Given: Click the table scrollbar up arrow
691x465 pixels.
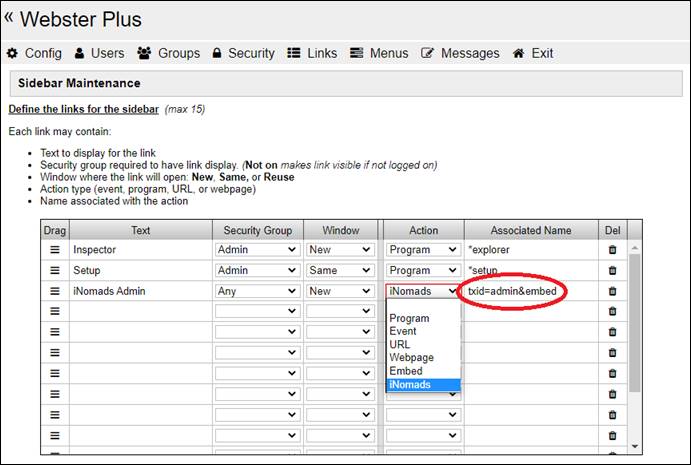Looking at the screenshot, I should pos(635,248).
